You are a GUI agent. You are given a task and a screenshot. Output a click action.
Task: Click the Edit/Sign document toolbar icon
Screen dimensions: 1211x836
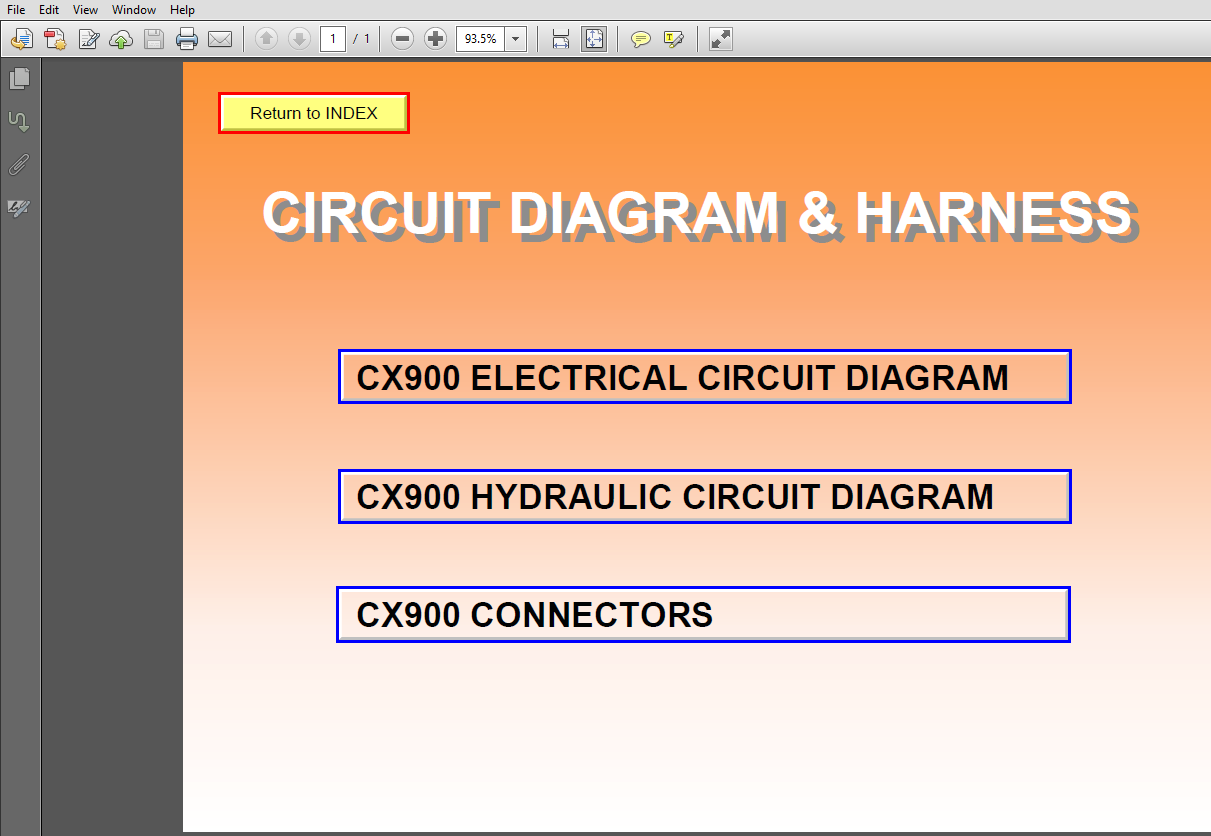pyautogui.click(x=89, y=39)
